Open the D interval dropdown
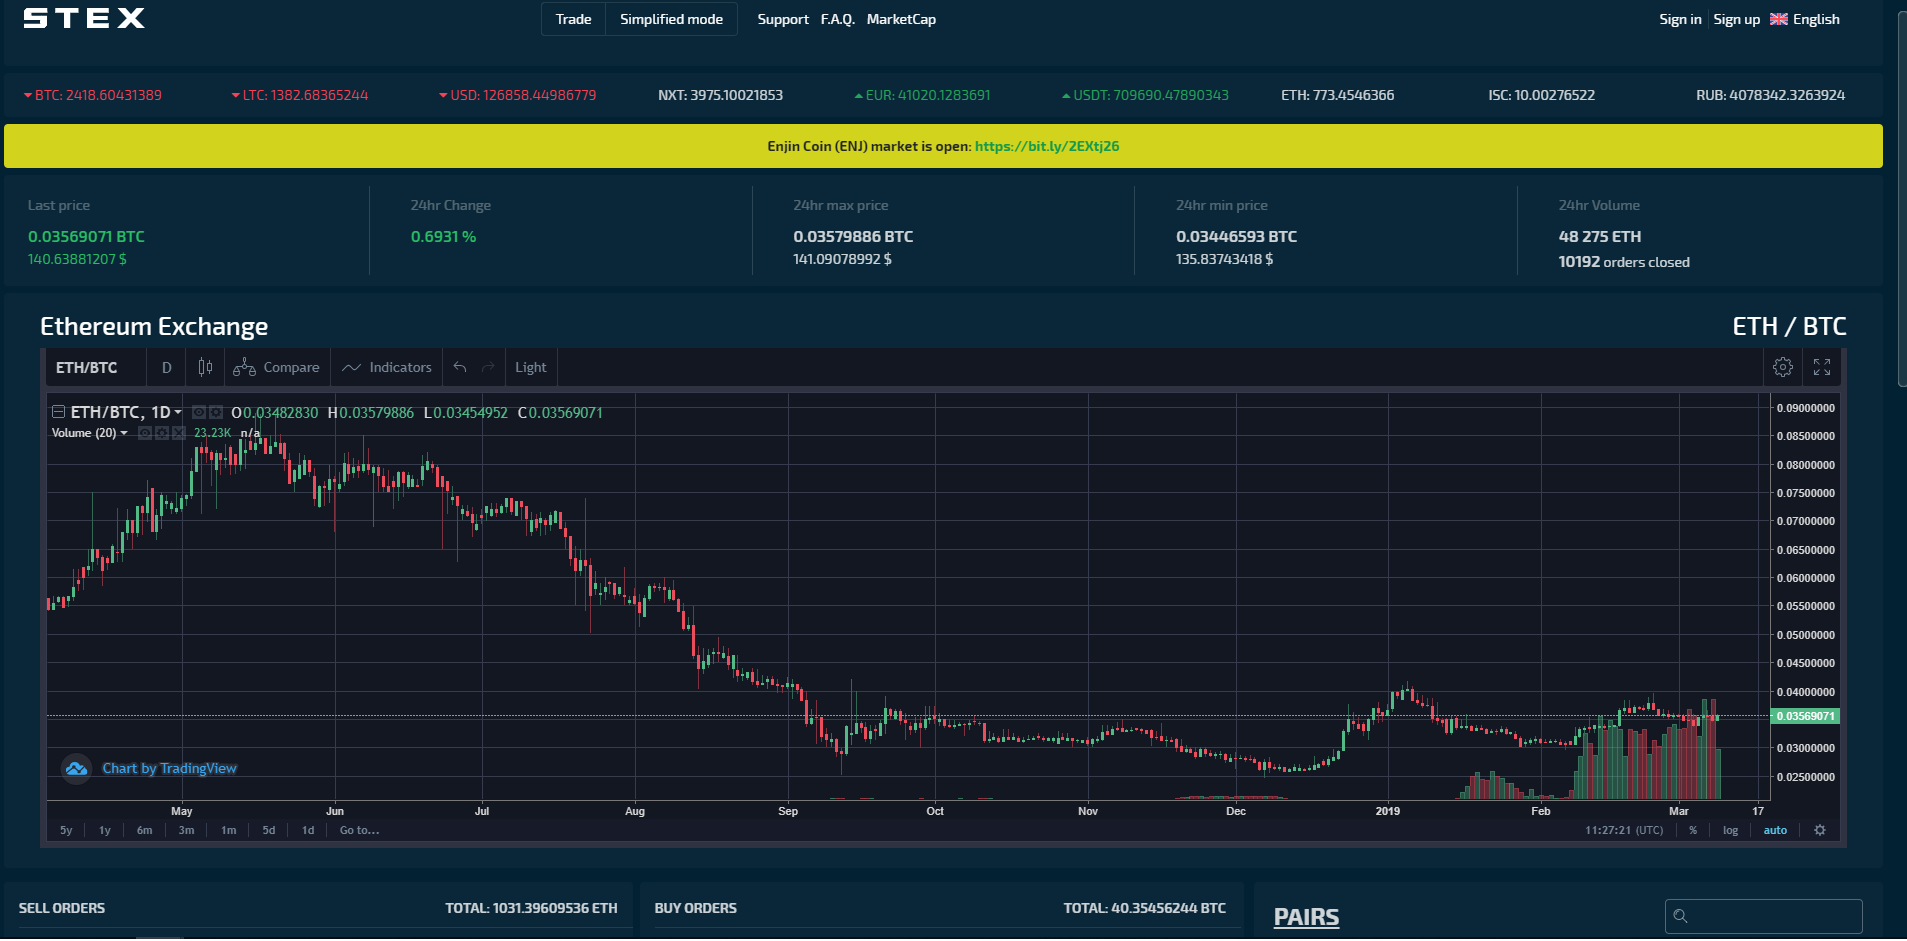This screenshot has width=1907, height=941. point(167,367)
